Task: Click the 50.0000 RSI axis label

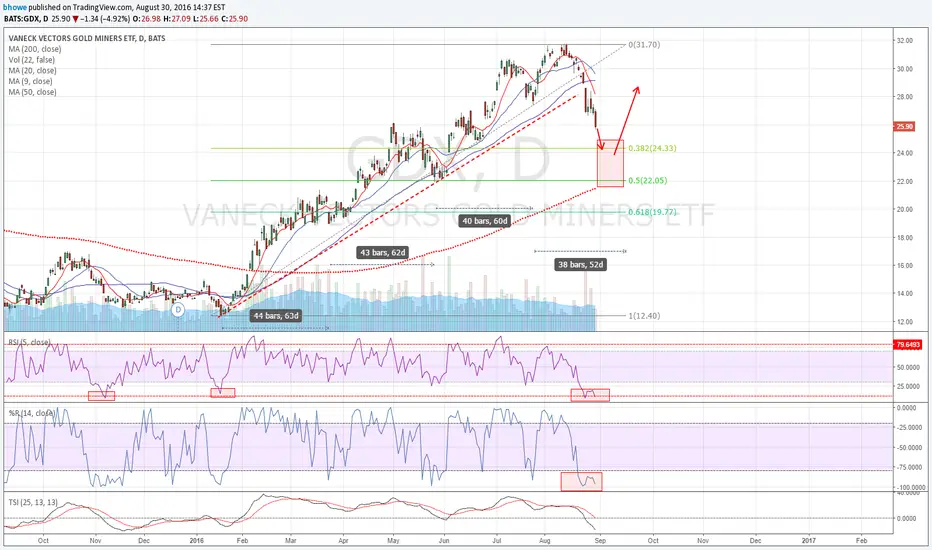Action: pos(908,368)
